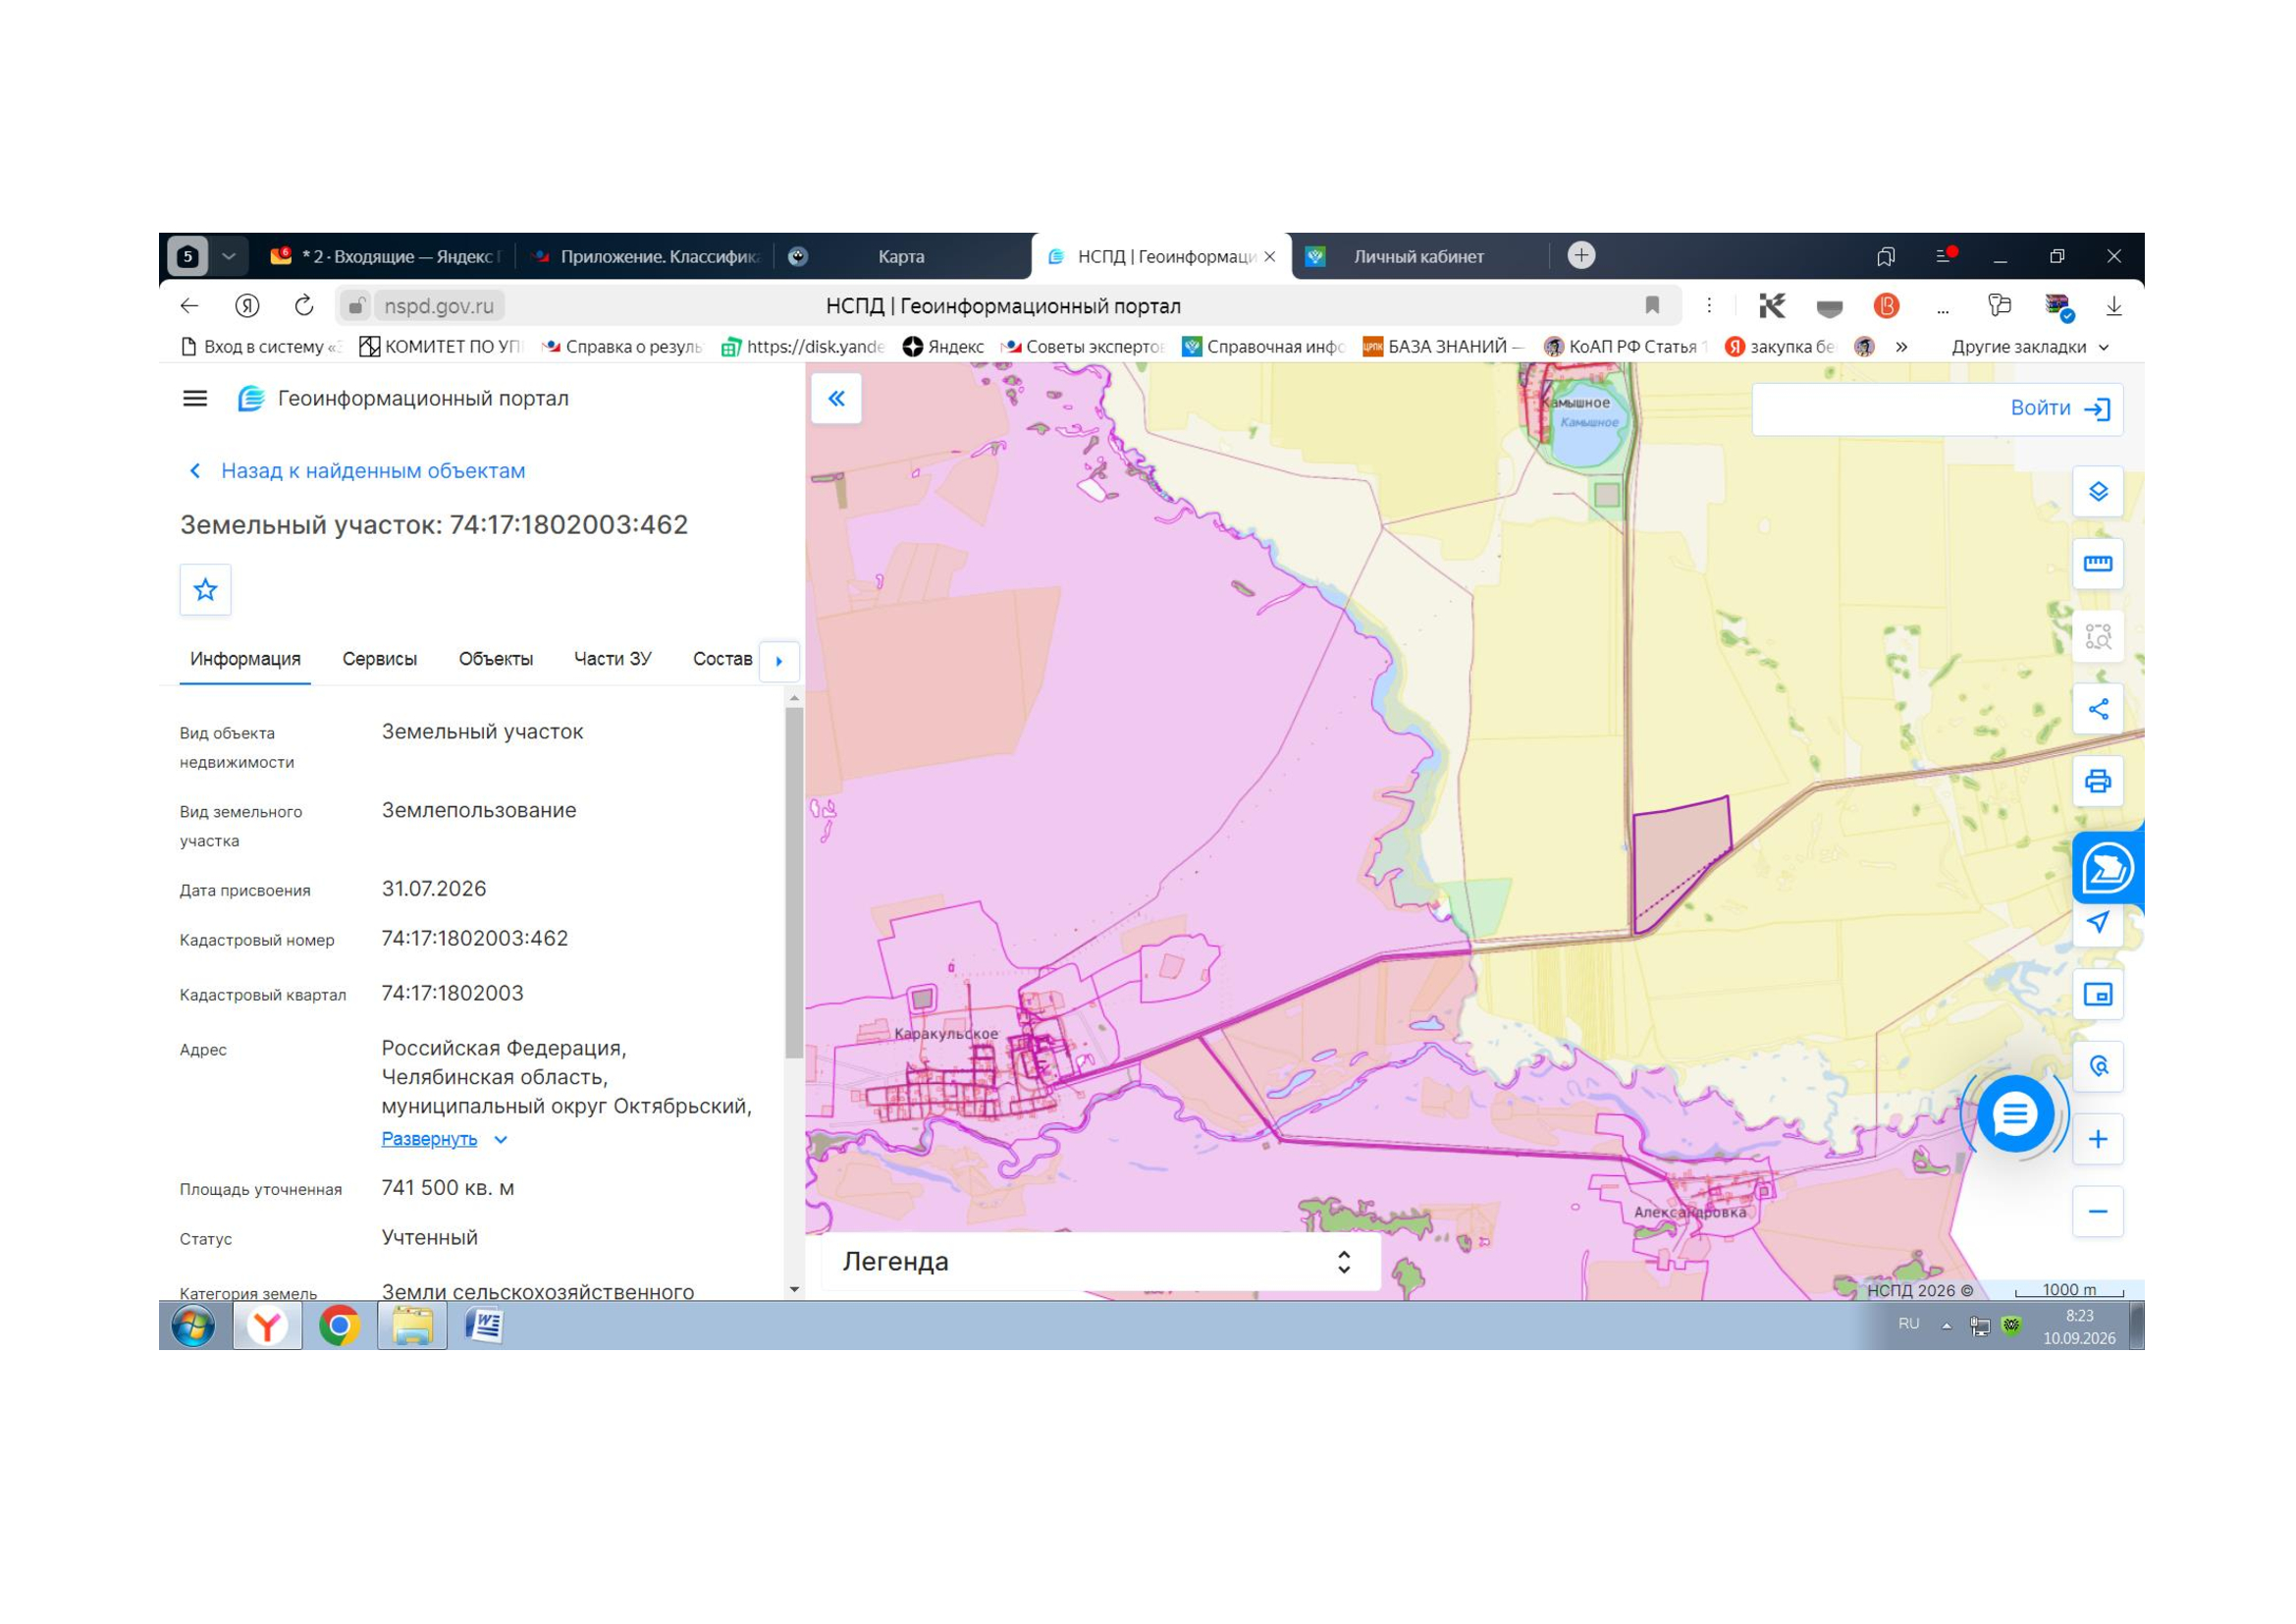Switch to the Объекты tab
This screenshot has height=1624, width=2296.
click(495, 659)
